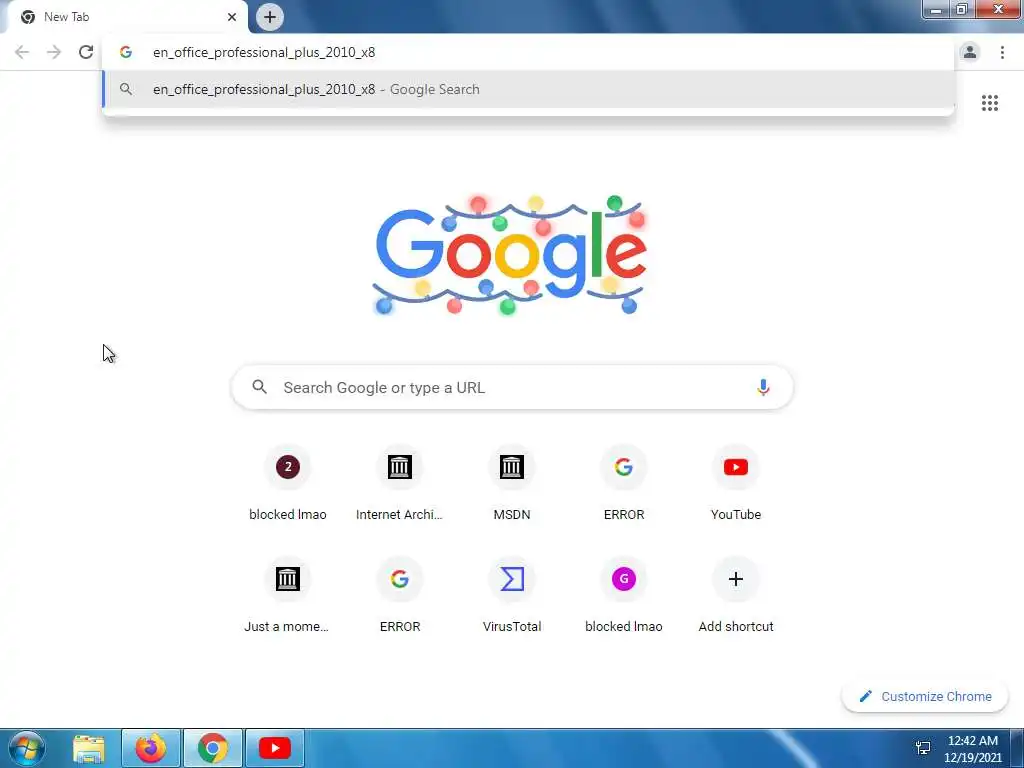Click the Google holiday lights doodle

coord(511,255)
